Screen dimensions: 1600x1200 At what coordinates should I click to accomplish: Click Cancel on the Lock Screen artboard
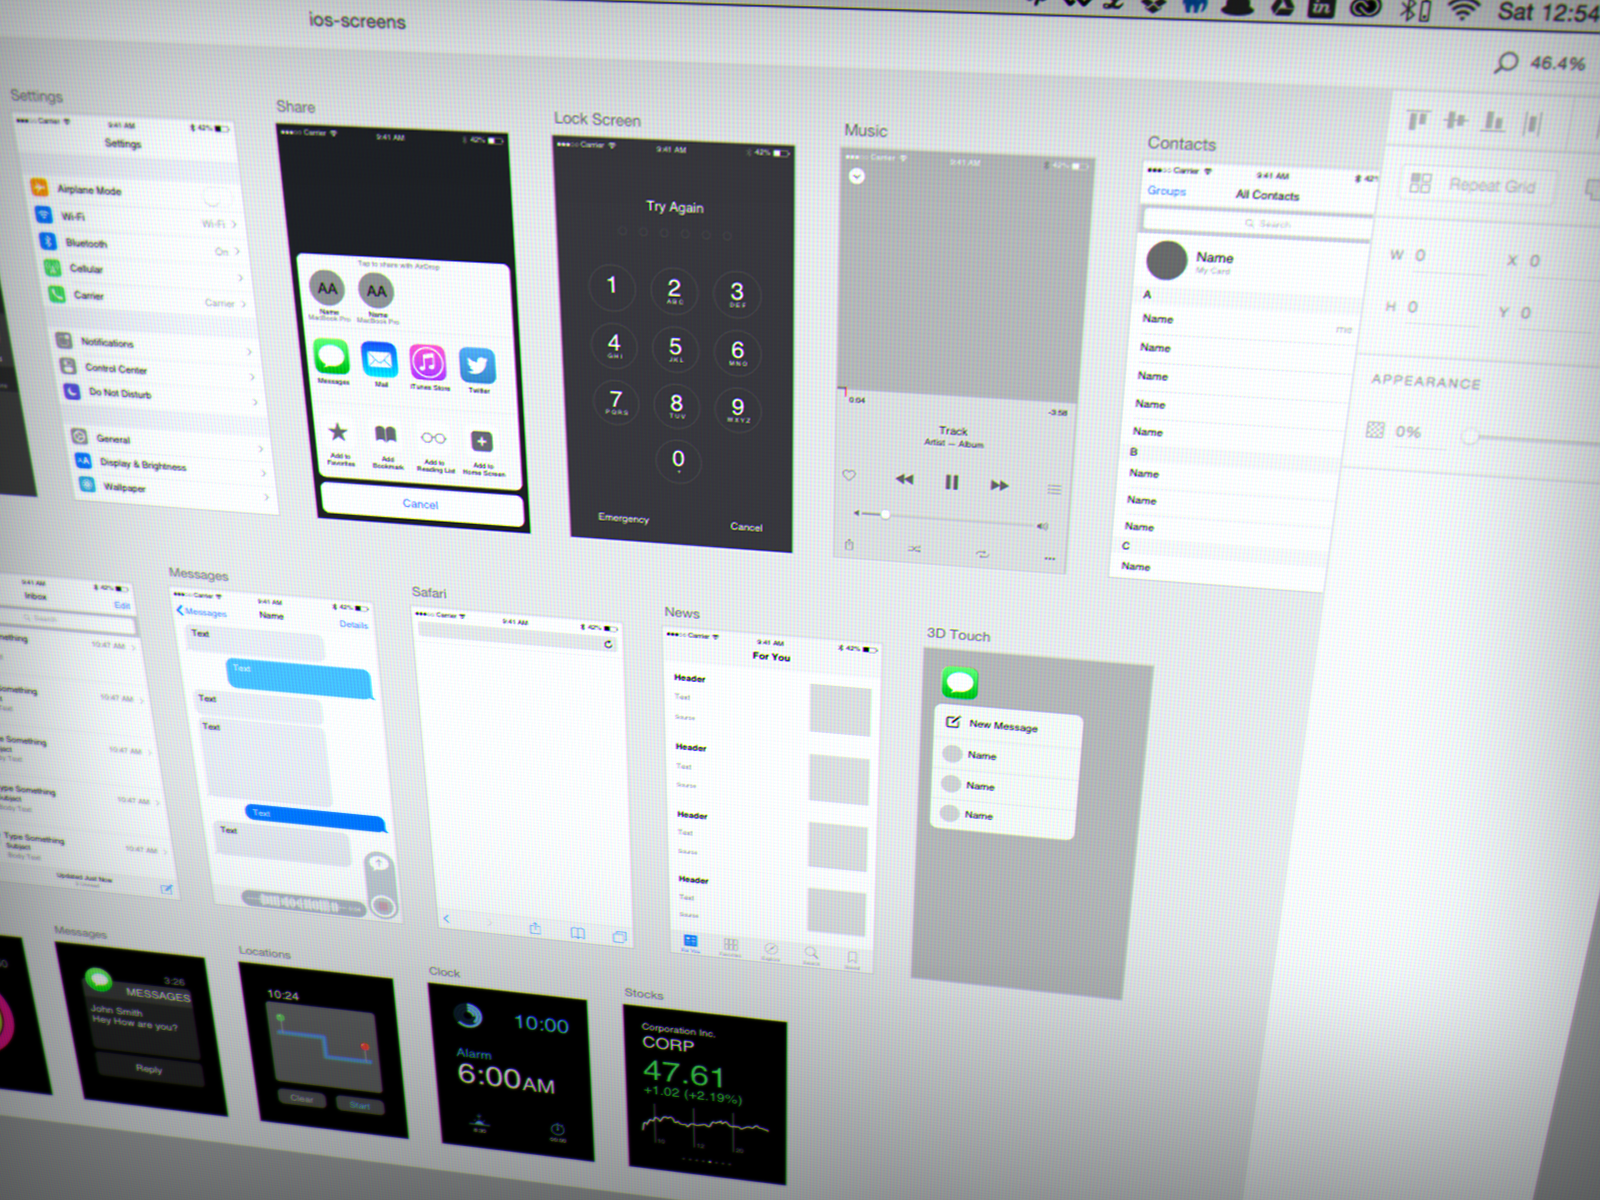(x=746, y=527)
